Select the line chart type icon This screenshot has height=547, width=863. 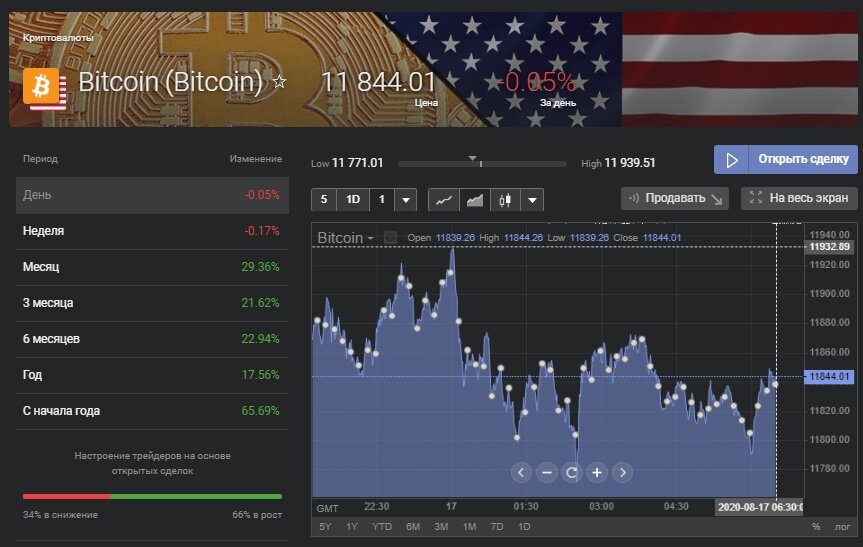(445, 199)
